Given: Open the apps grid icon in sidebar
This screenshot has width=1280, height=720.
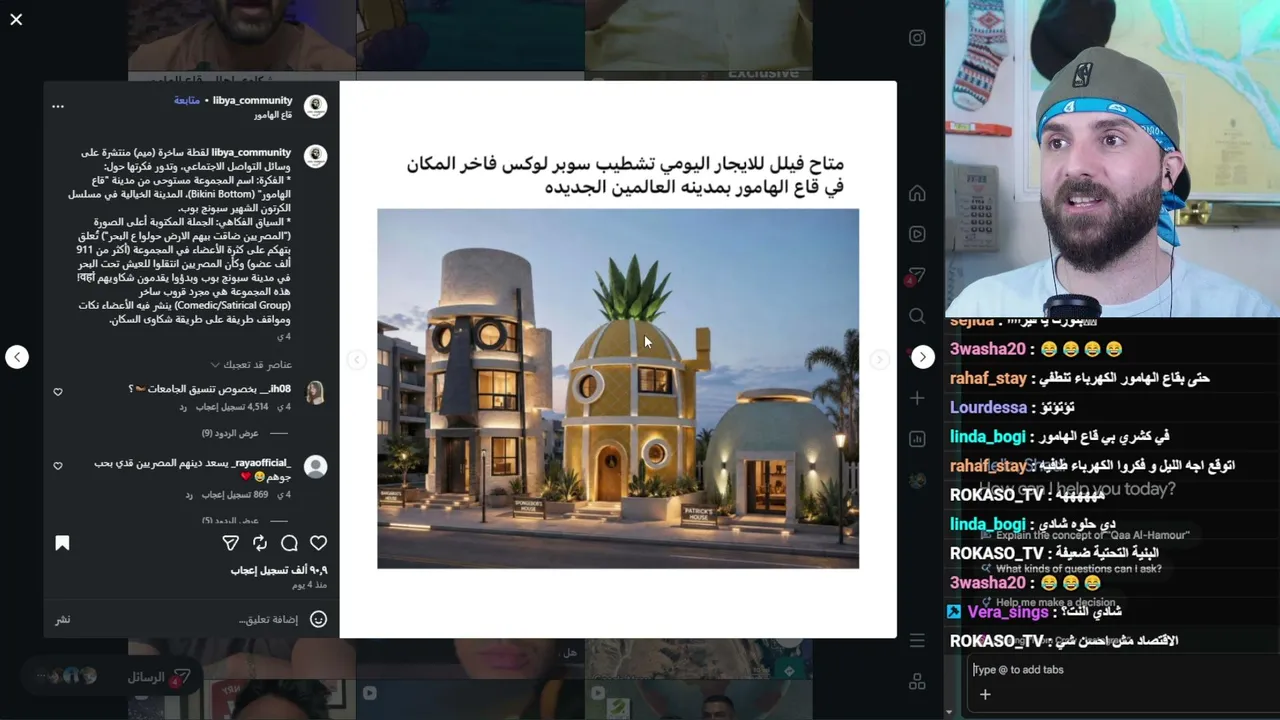Looking at the screenshot, I should click(917, 682).
